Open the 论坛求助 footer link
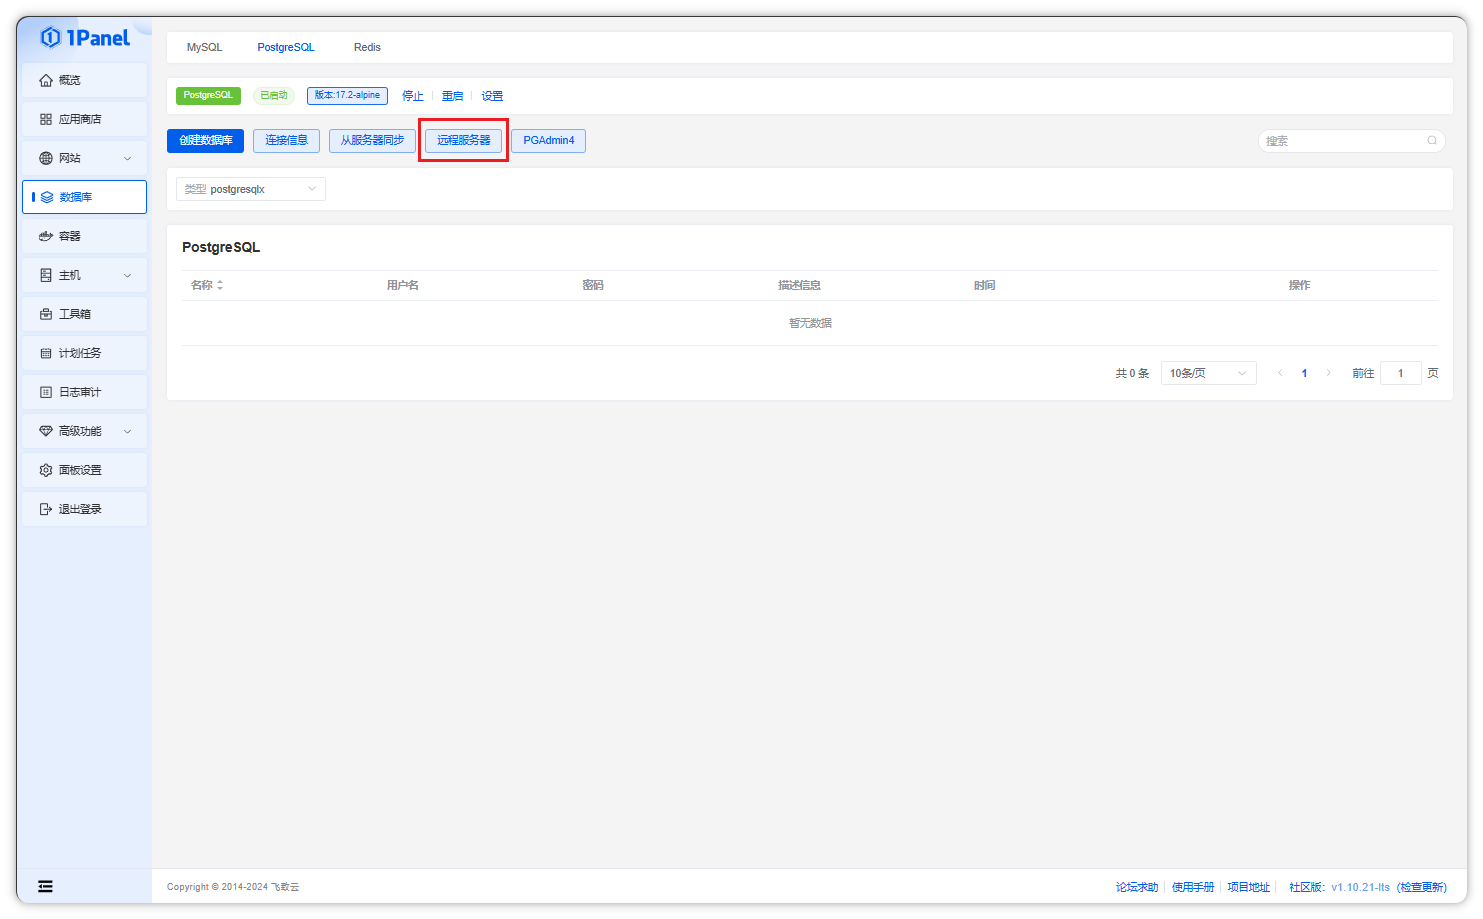1483x919 pixels. pos(1137,887)
